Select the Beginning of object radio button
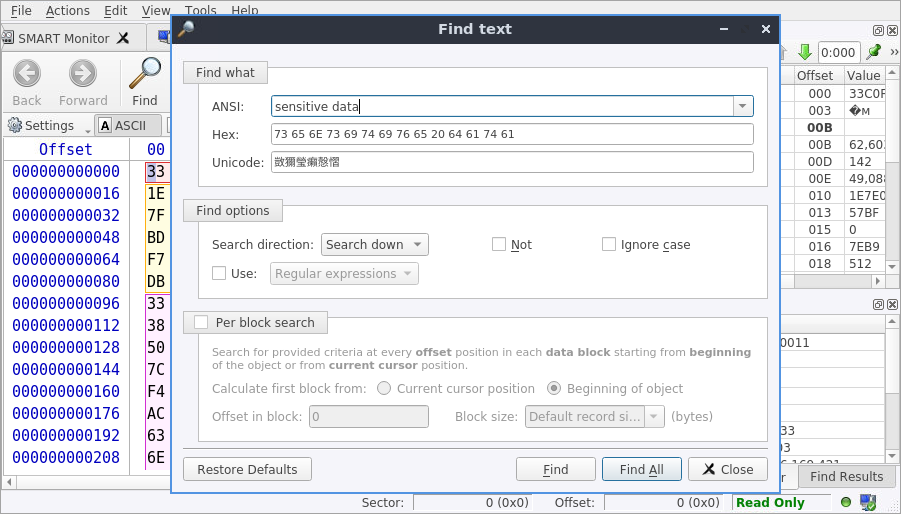This screenshot has width=901, height=514. point(554,389)
